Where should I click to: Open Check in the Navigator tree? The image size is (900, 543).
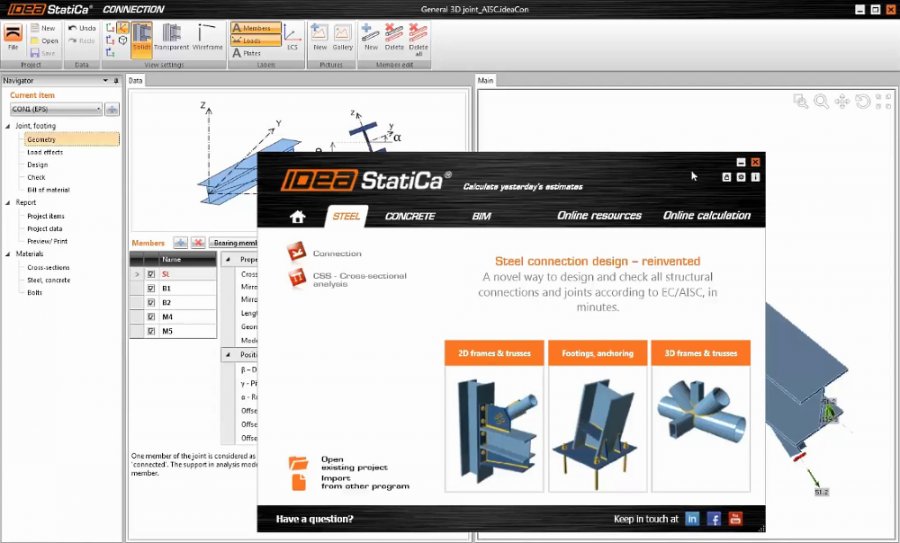click(x=36, y=177)
